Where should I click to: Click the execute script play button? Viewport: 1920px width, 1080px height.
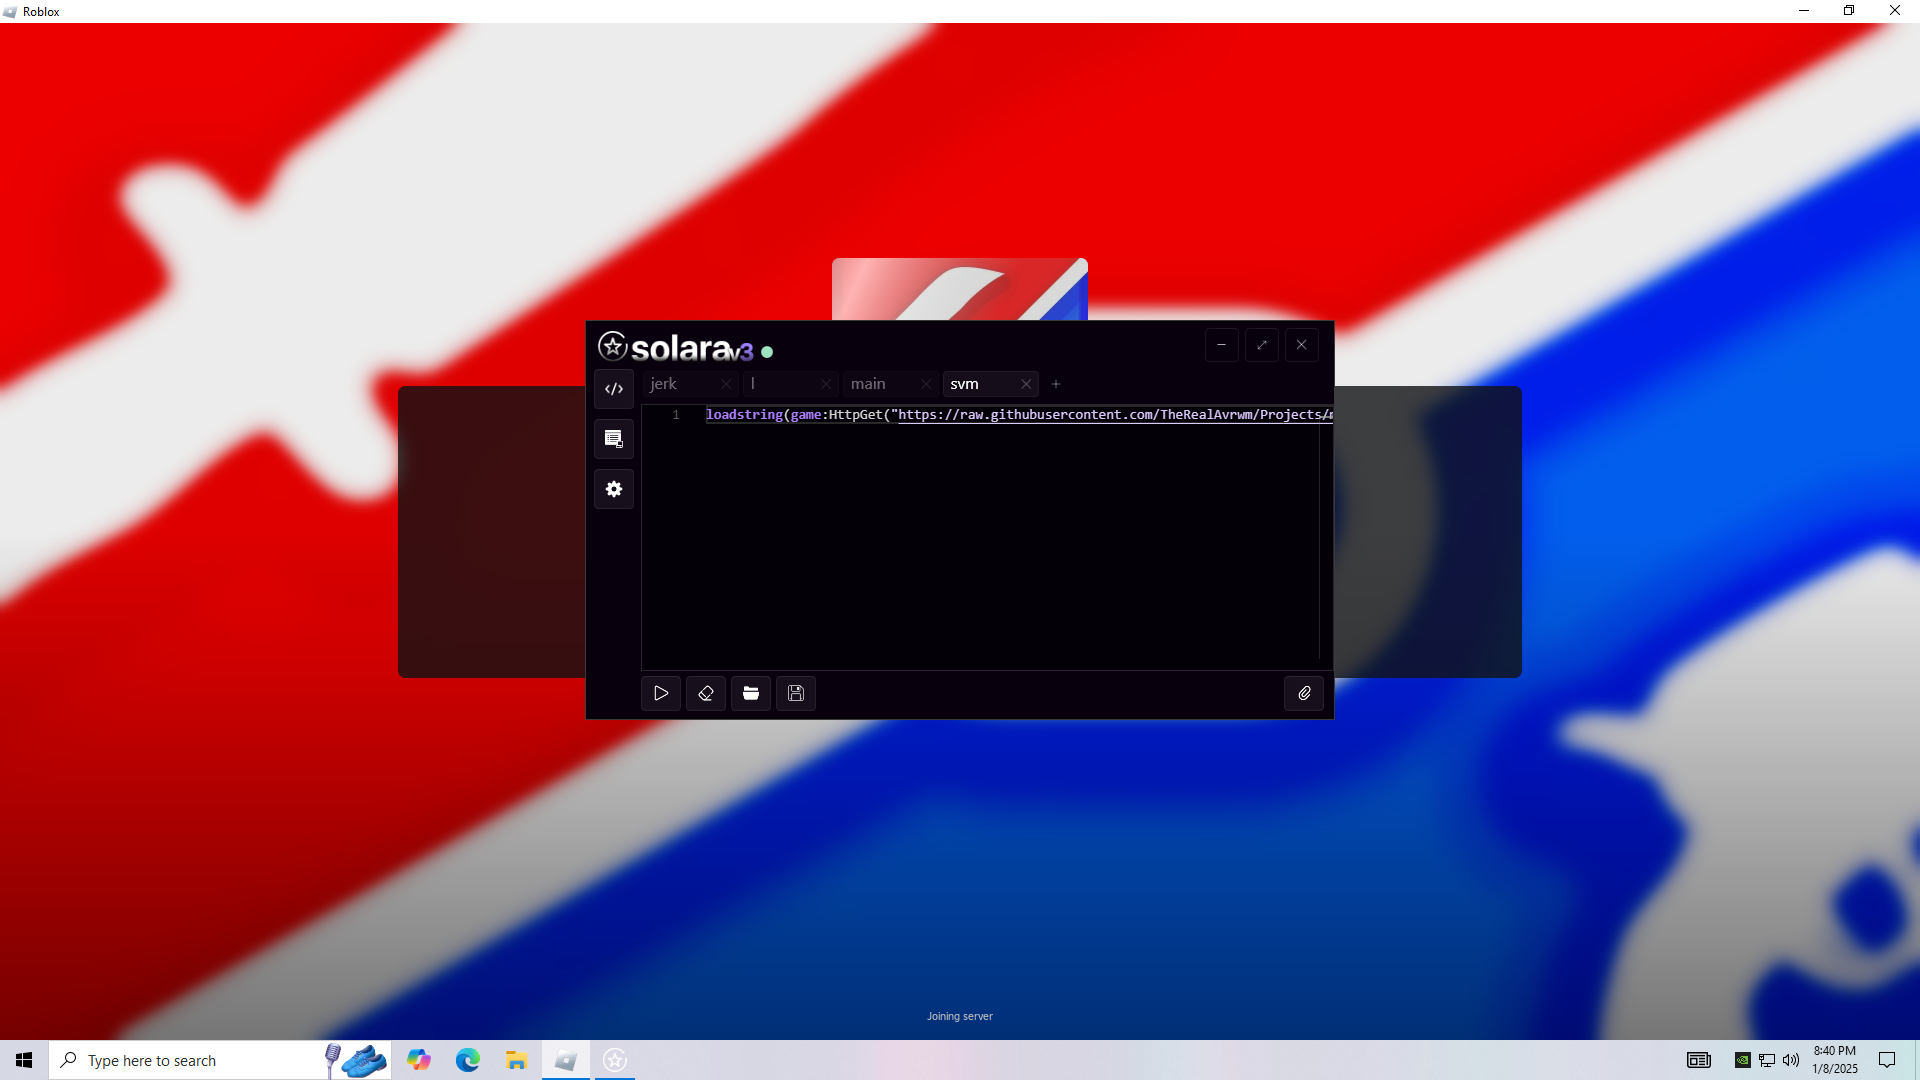pyautogui.click(x=661, y=693)
